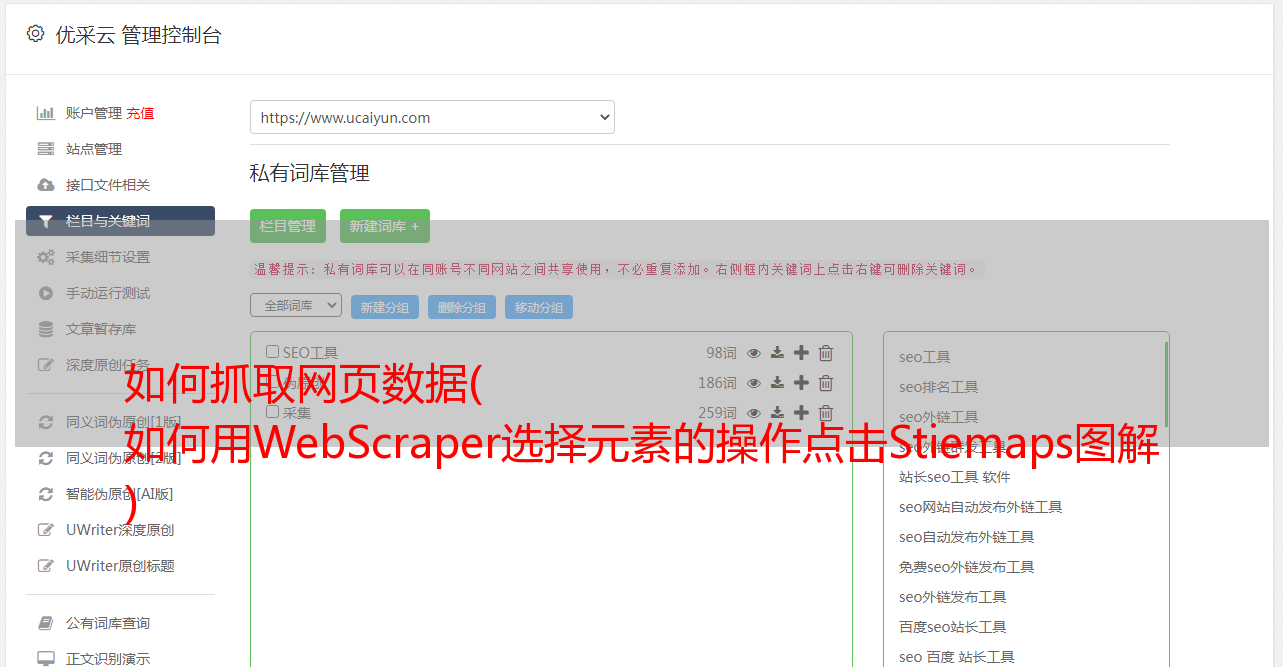Open 文章暂存库 in the sidebar
Viewport: 1283px width, 667px height.
point(101,329)
